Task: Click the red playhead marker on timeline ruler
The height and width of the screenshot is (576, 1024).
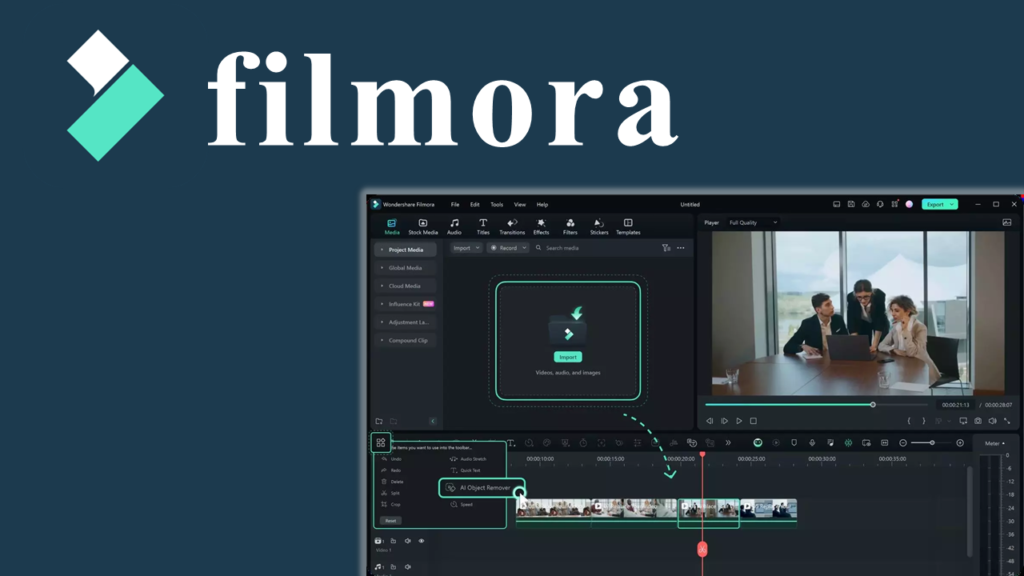Action: [x=703, y=455]
